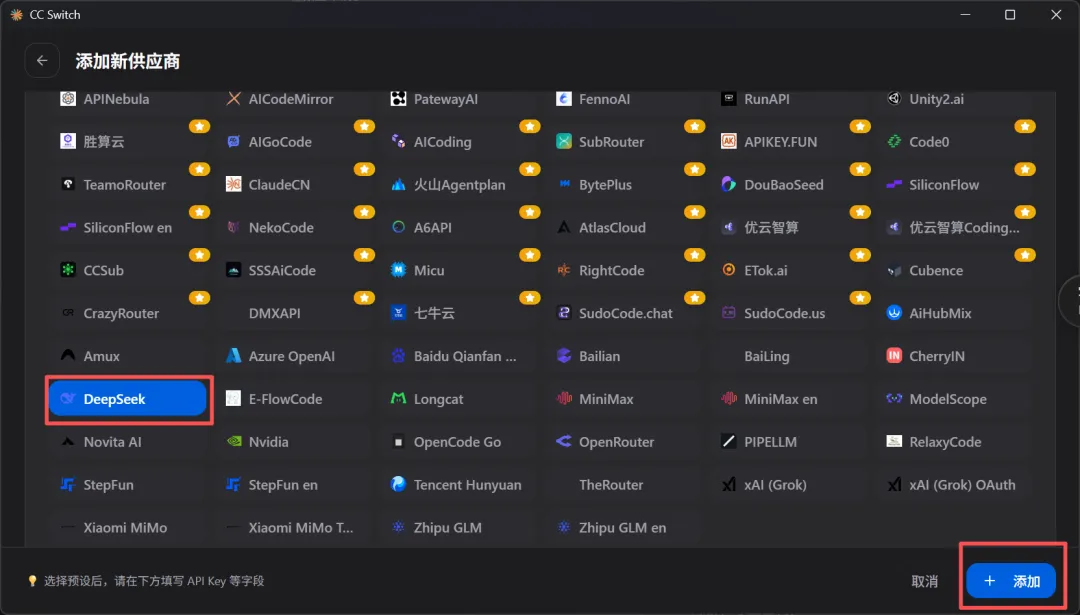Click the TeamoRouter label

click(125, 185)
